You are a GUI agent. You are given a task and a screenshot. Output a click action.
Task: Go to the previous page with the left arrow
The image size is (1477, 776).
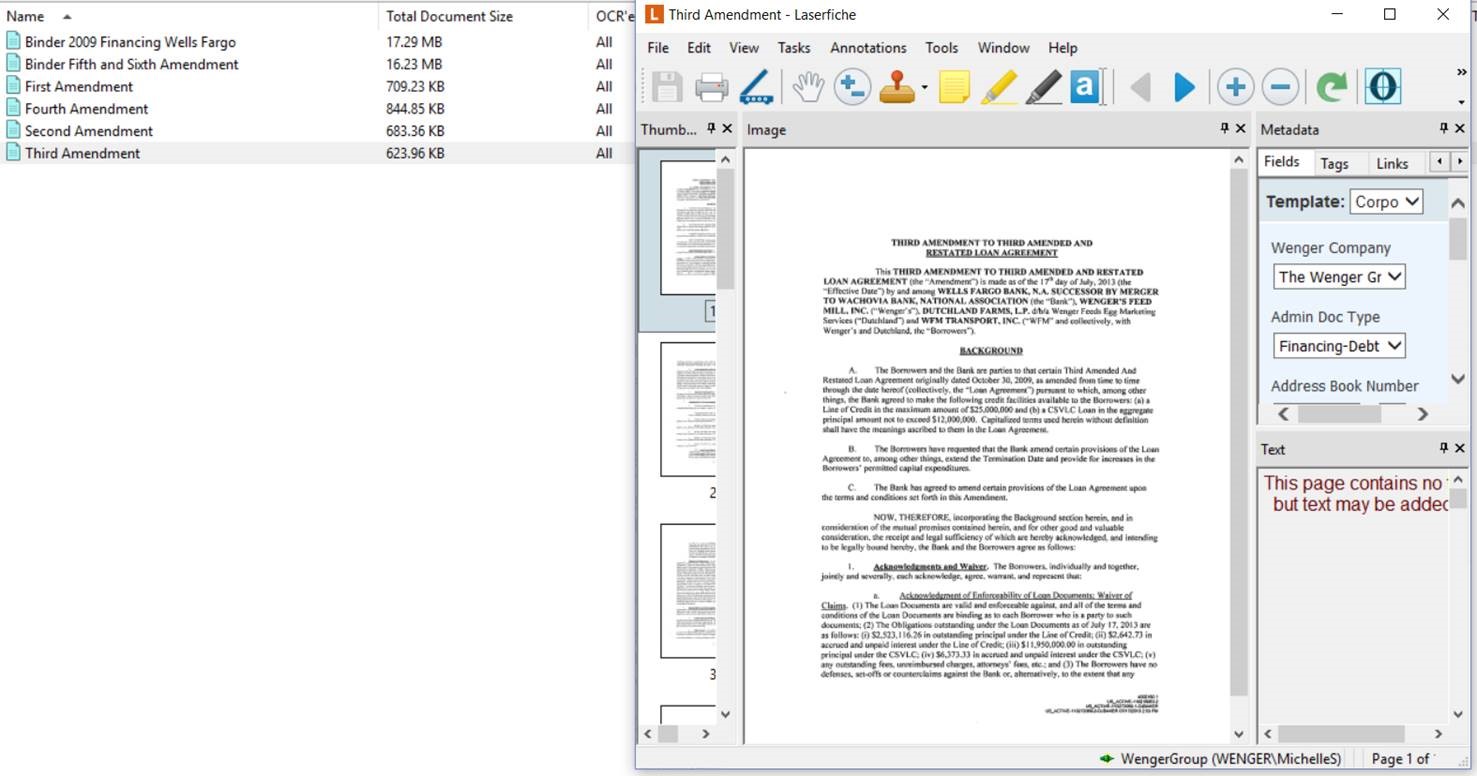click(x=1140, y=88)
